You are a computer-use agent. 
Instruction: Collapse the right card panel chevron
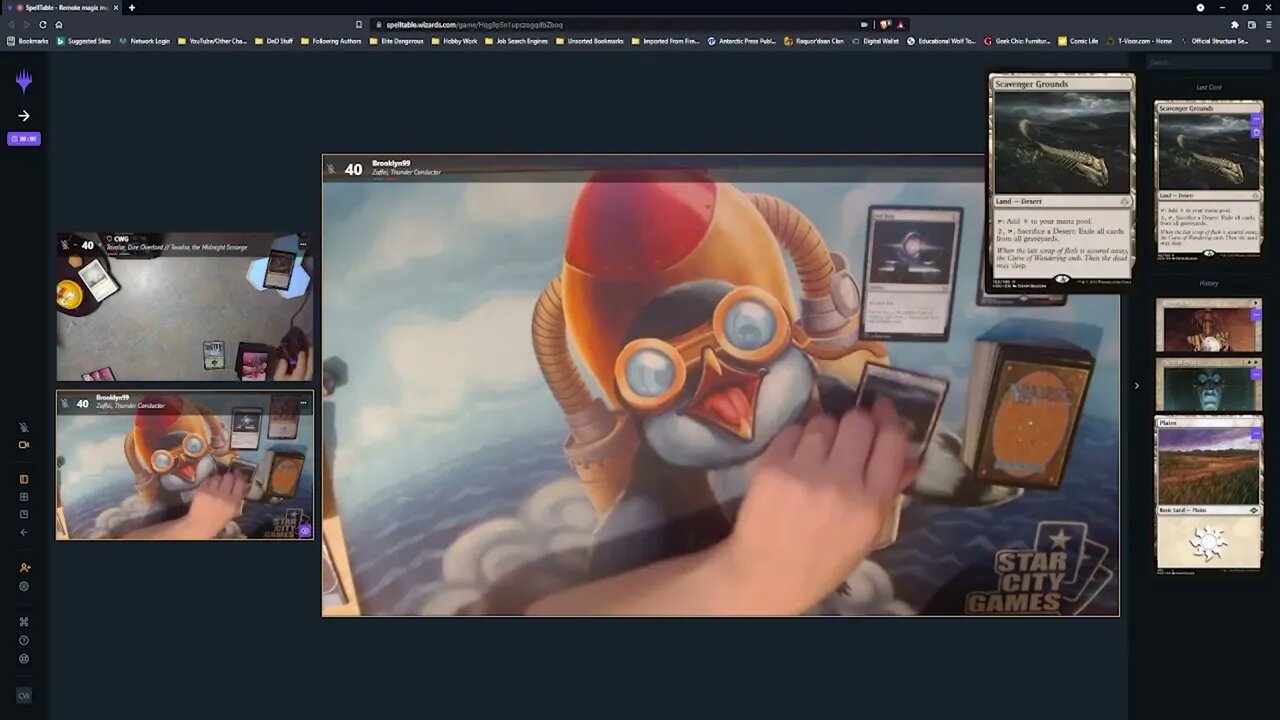(x=1136, y=386)
